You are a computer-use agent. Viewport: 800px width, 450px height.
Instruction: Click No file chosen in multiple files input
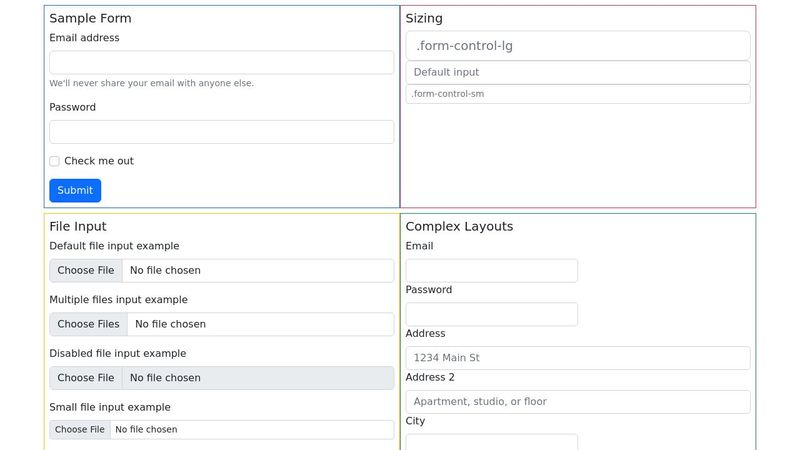(170, 324)
